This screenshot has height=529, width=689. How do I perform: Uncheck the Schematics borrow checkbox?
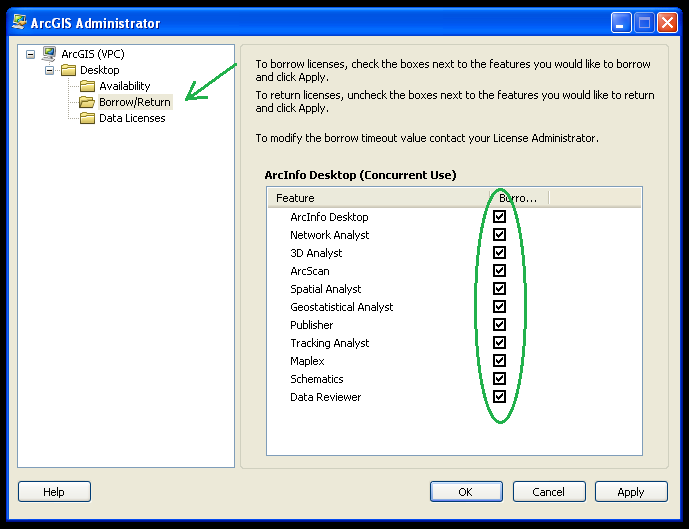(499, 379)
